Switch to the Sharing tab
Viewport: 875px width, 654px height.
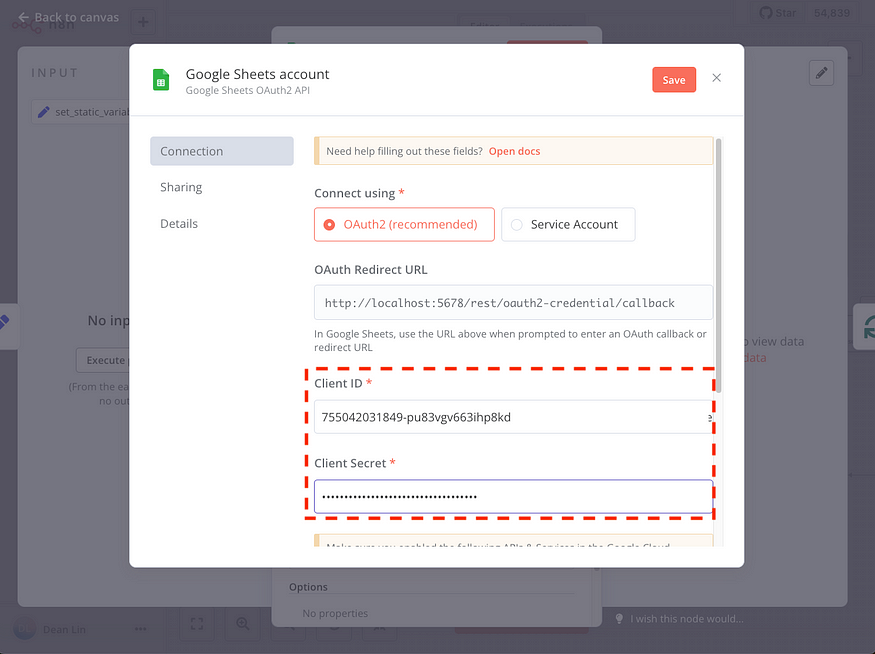[181, 187]
